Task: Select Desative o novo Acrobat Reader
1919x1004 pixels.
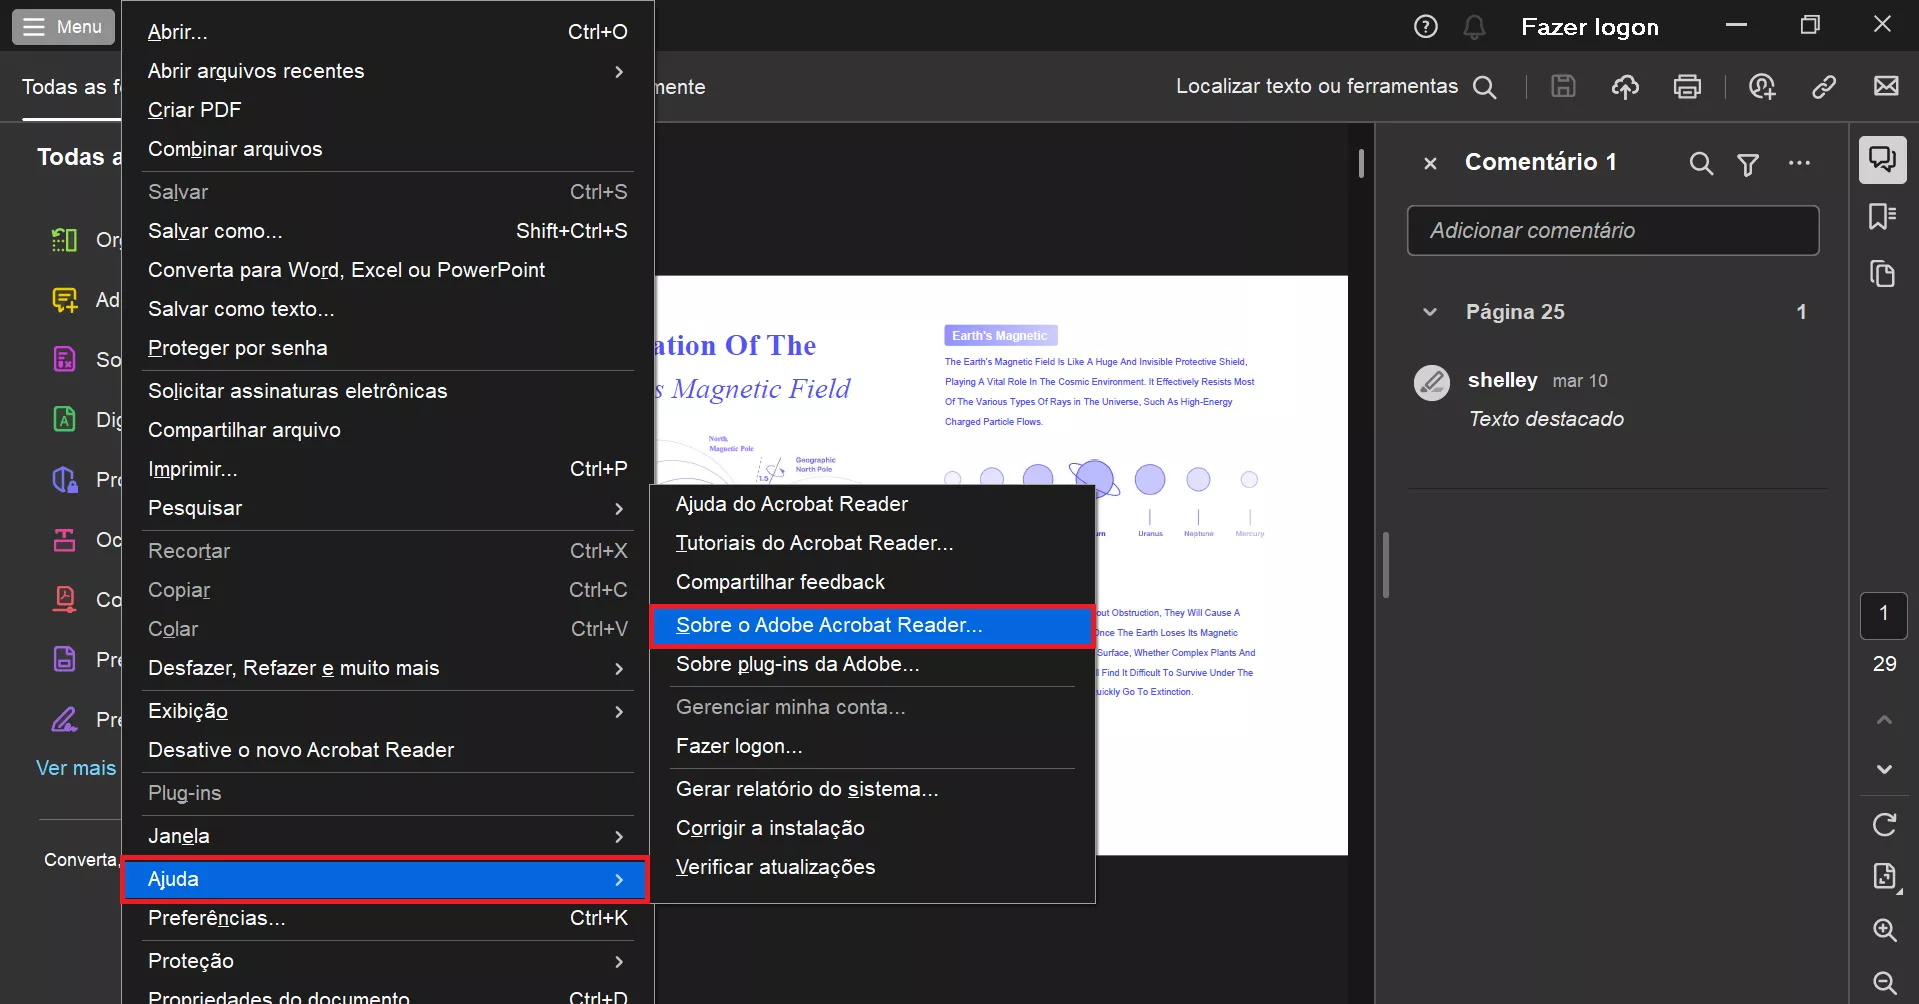Action: (386, 750)
